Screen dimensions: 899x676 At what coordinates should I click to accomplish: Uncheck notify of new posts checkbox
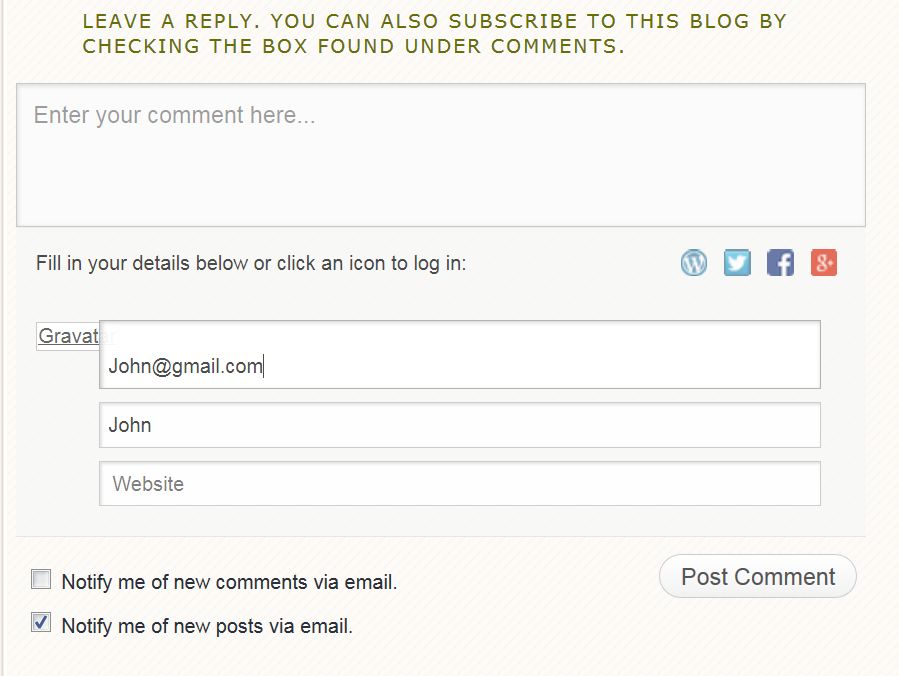[x=41, y=623]
